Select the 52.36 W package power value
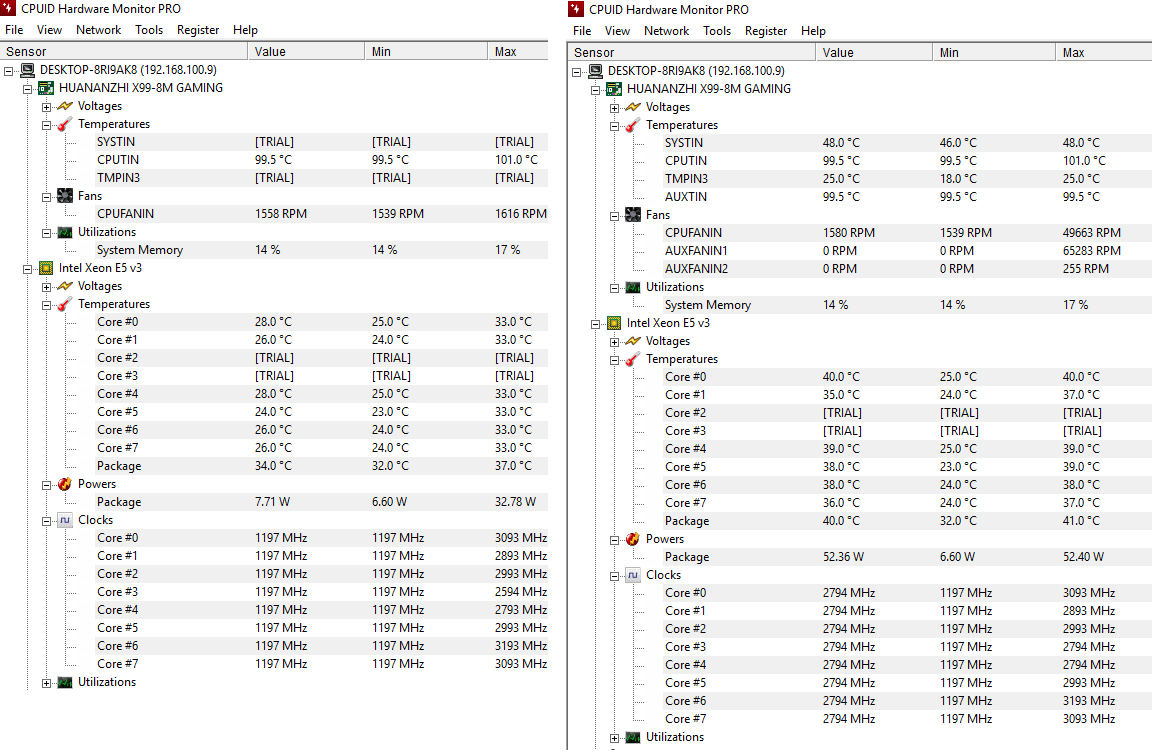Viewport: 1152px width, 752px height. point(843,557)
